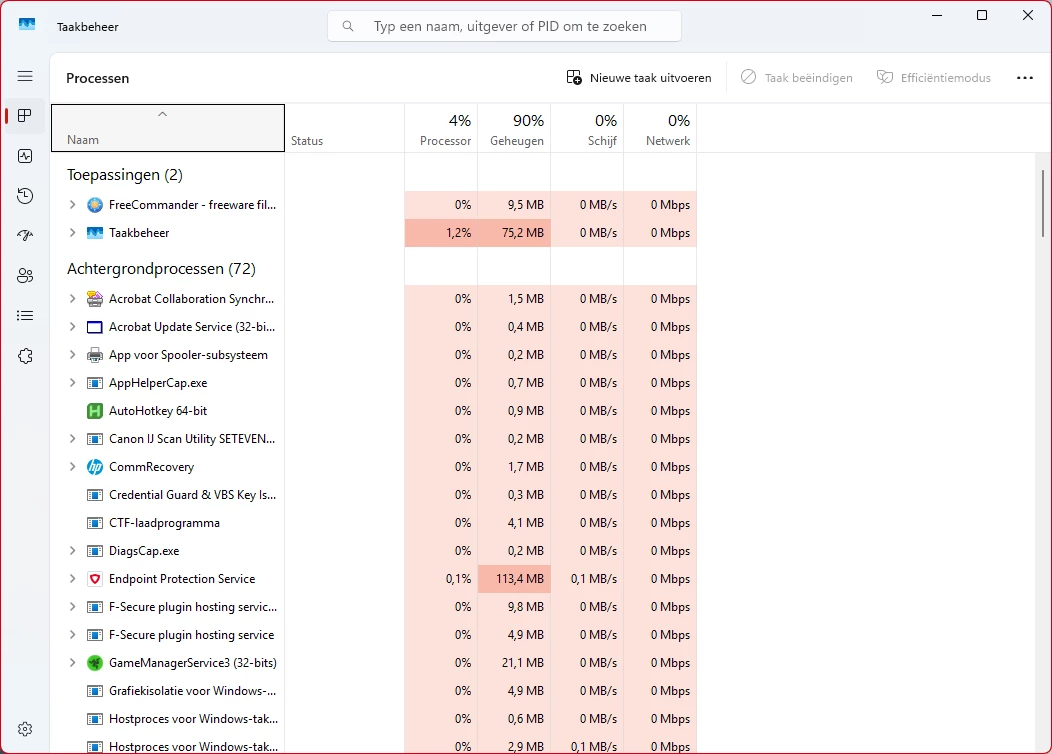This screenshot has height=754, width=1052.
Task: Click the Taakbeheer process row icon
Action: click(95, 233)
